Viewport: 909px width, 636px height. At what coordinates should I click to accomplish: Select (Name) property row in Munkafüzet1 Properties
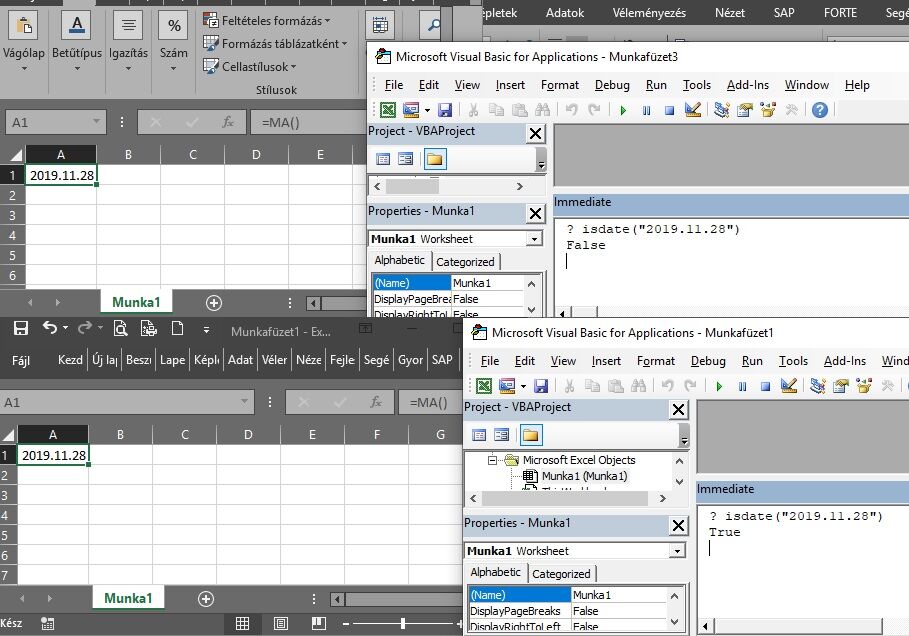point(569,595)
